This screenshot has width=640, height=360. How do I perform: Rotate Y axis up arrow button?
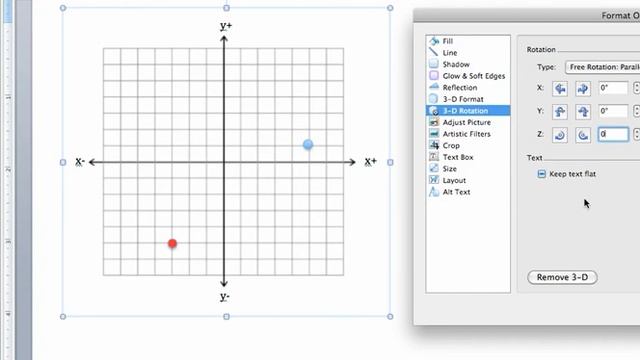[x=560, y=111]
